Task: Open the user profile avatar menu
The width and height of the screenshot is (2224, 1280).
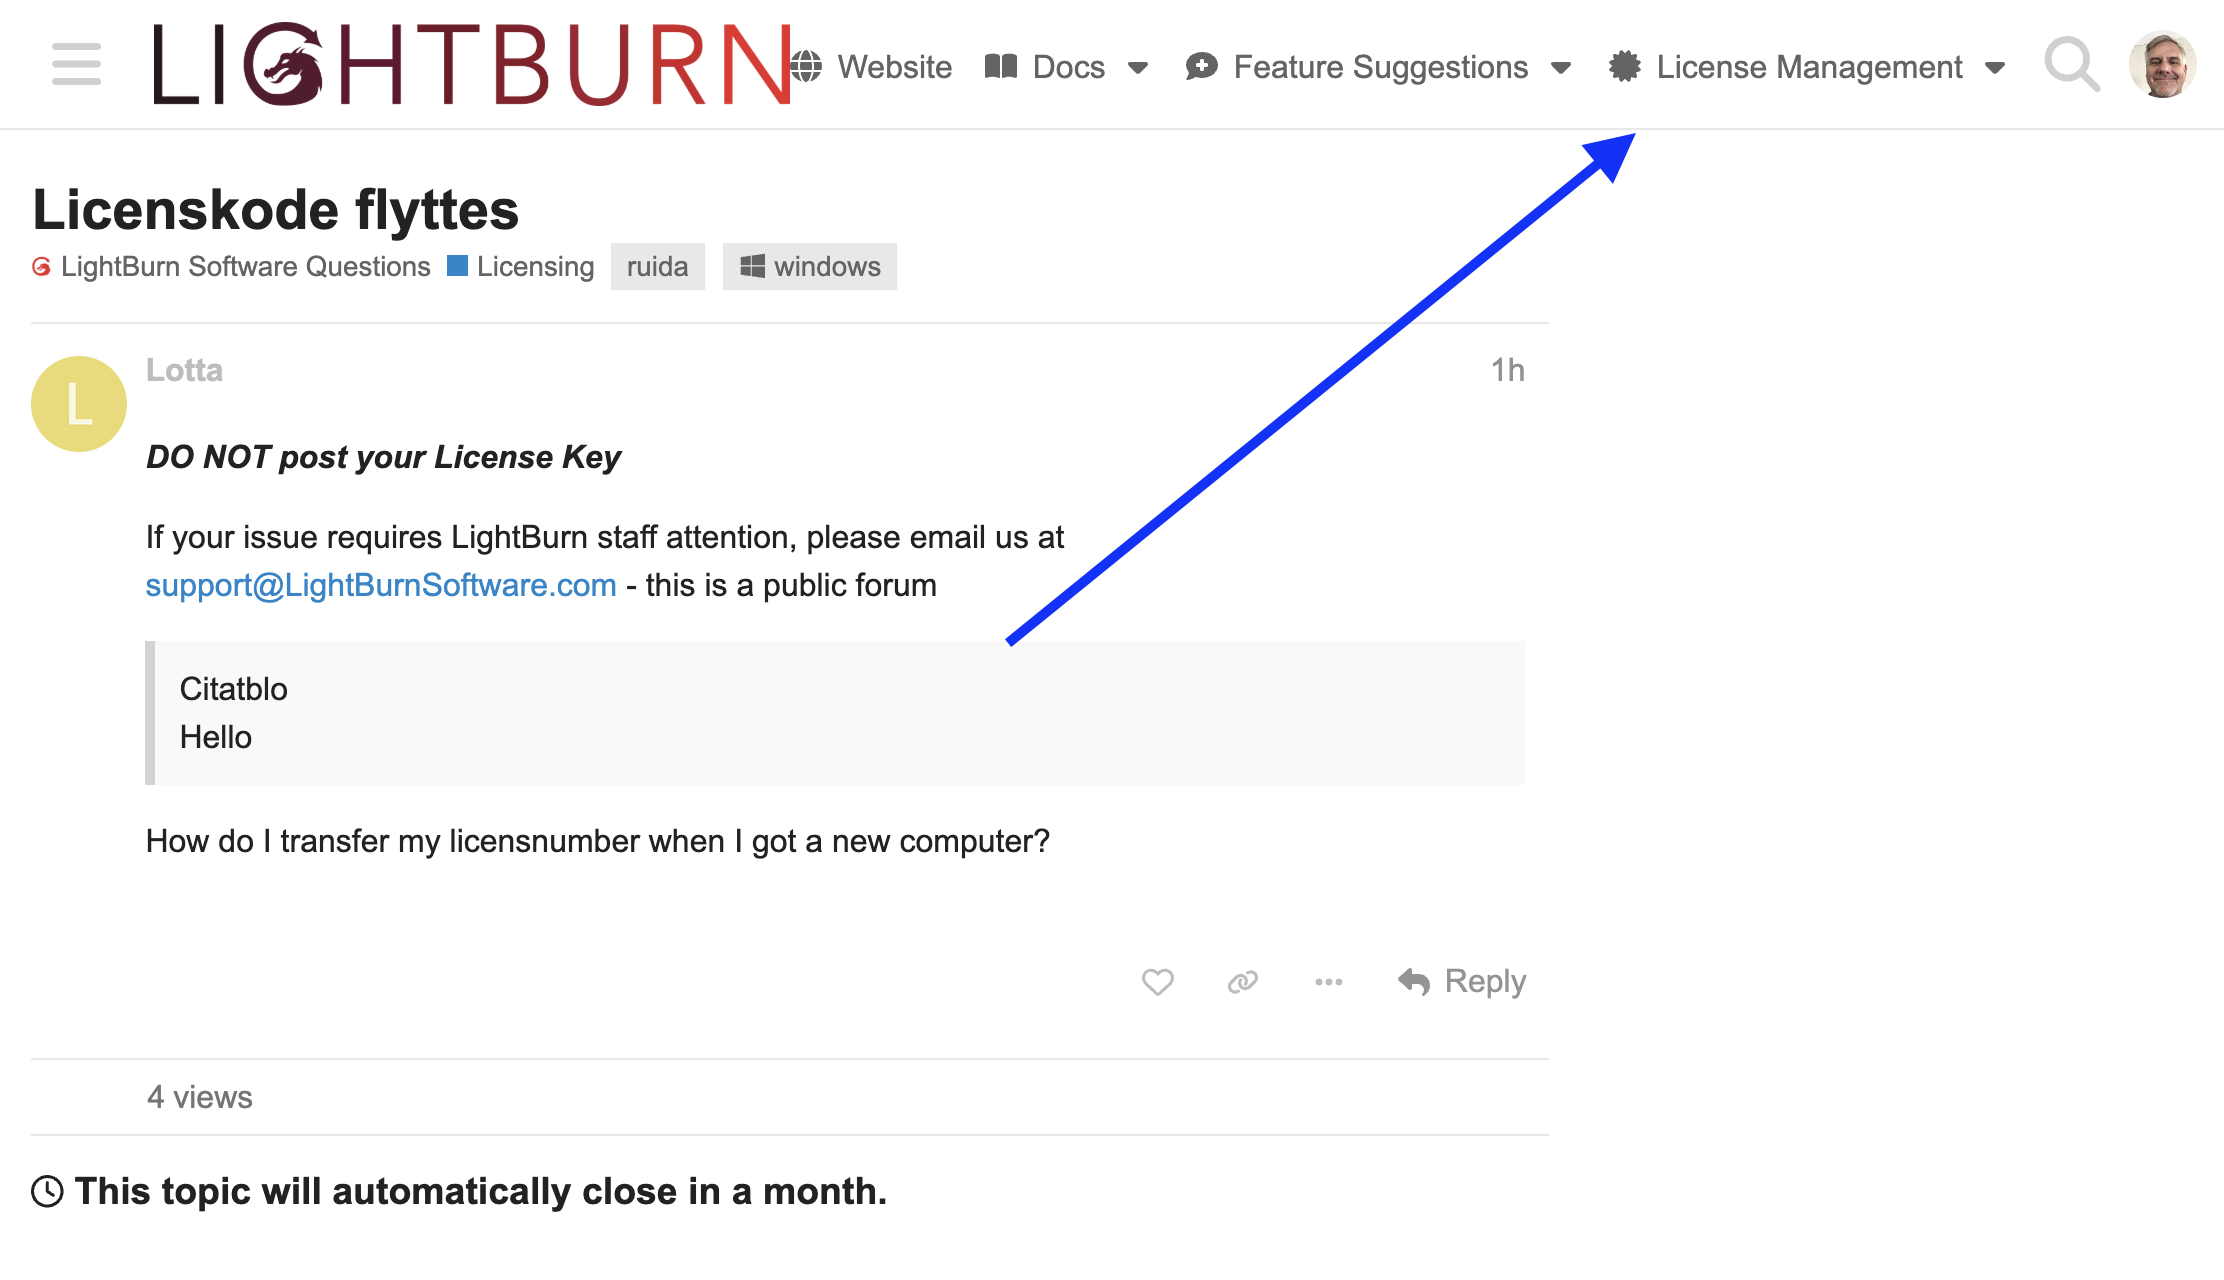Action: pyautogui.click(x=2162, y=65)
